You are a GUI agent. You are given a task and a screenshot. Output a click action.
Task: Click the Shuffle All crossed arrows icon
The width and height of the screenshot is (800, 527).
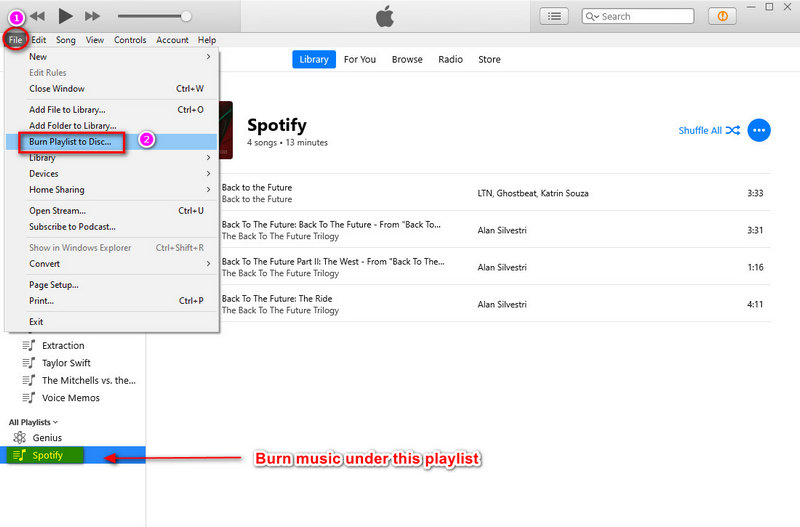733,130
